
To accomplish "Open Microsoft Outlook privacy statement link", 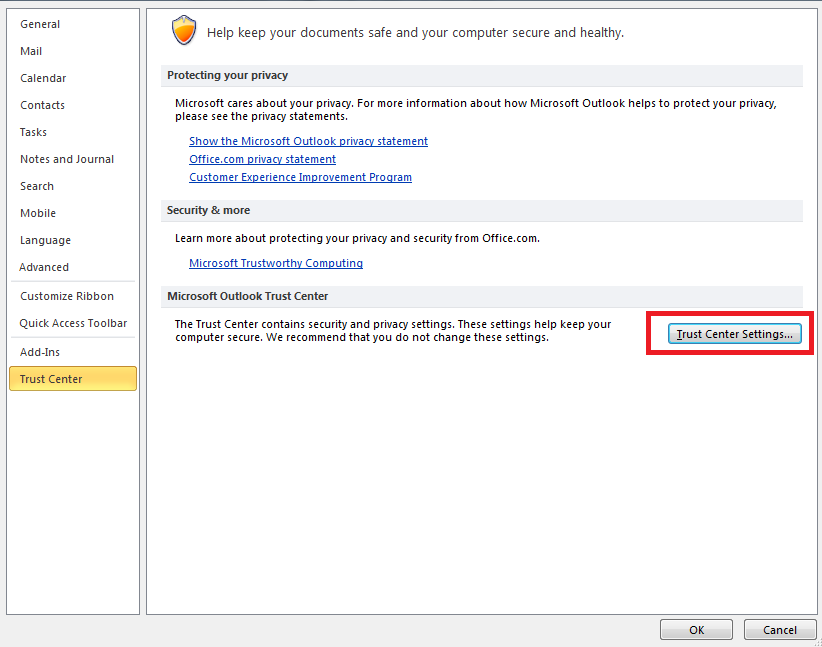I will click(x=308, y=141).
